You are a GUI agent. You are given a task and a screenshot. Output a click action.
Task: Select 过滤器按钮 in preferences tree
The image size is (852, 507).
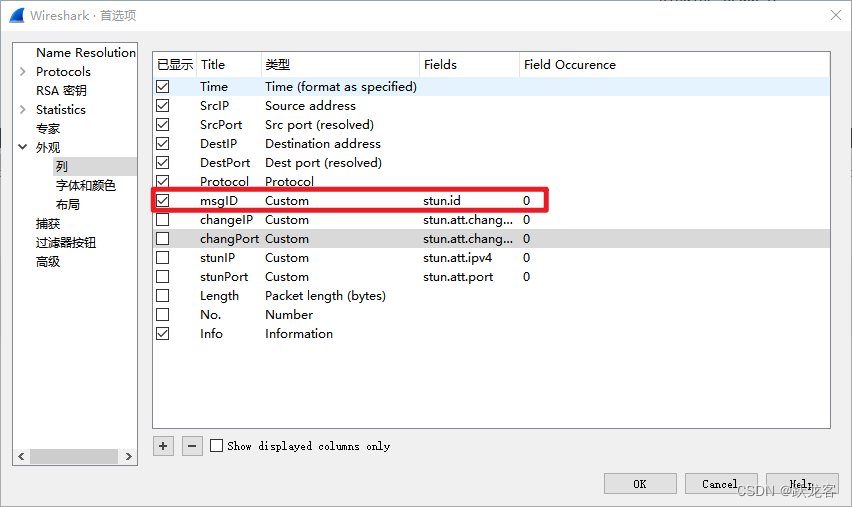(66, 242)
